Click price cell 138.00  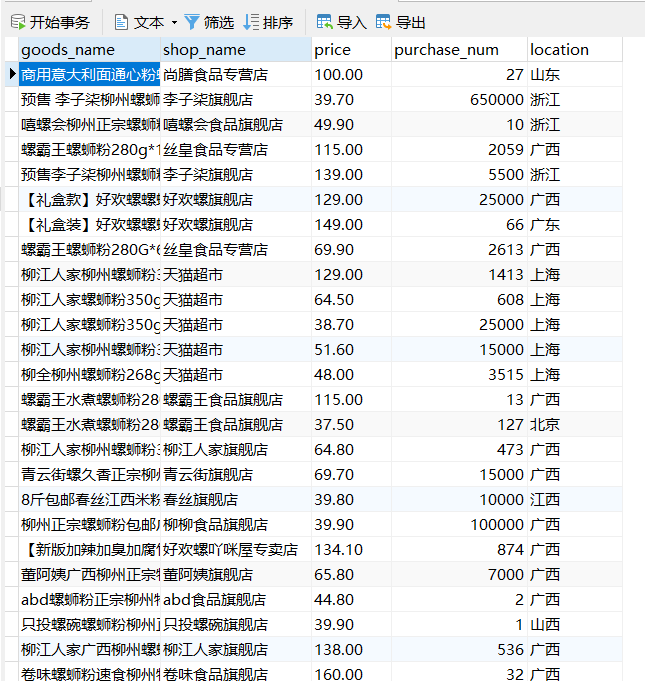[351, 649]
